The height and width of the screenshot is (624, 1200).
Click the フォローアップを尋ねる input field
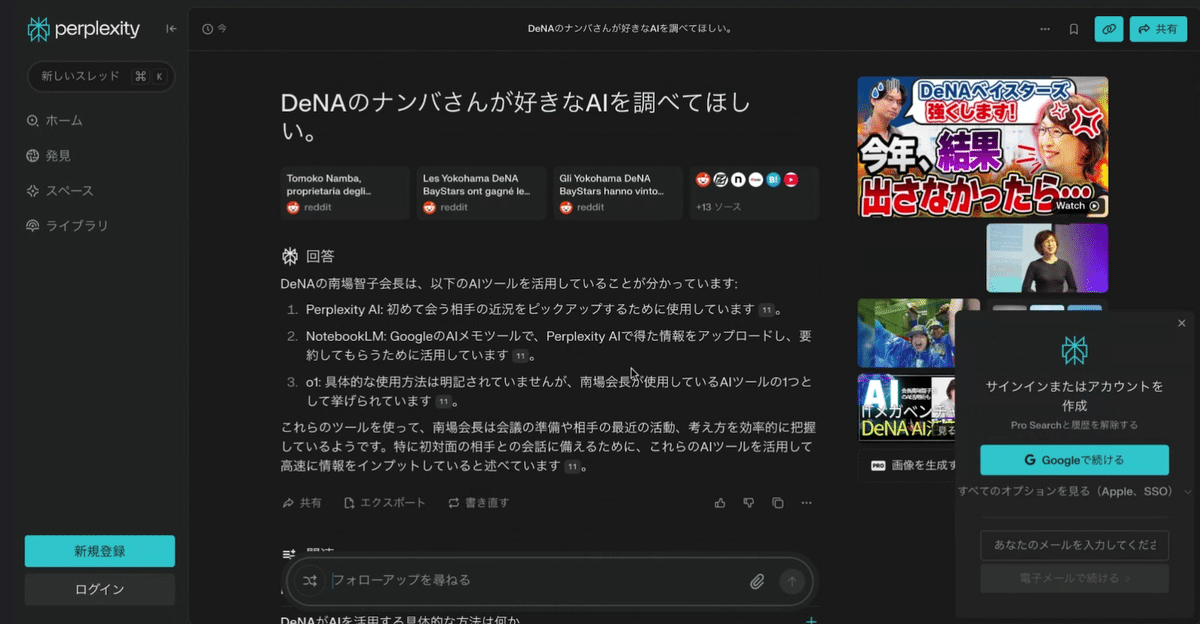pos(536,580)
